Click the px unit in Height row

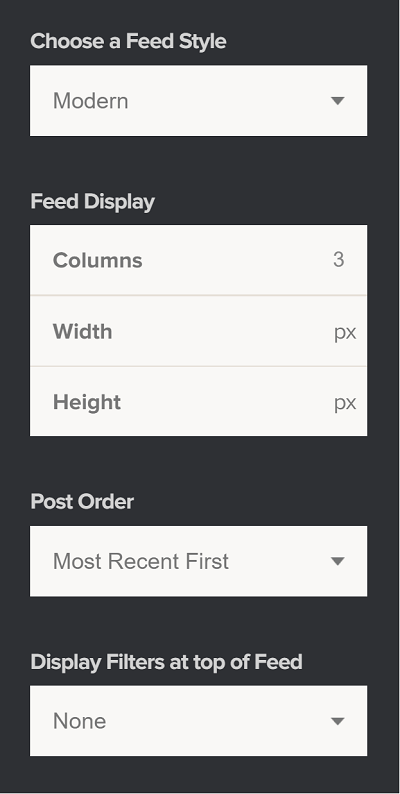pos(345,404)
